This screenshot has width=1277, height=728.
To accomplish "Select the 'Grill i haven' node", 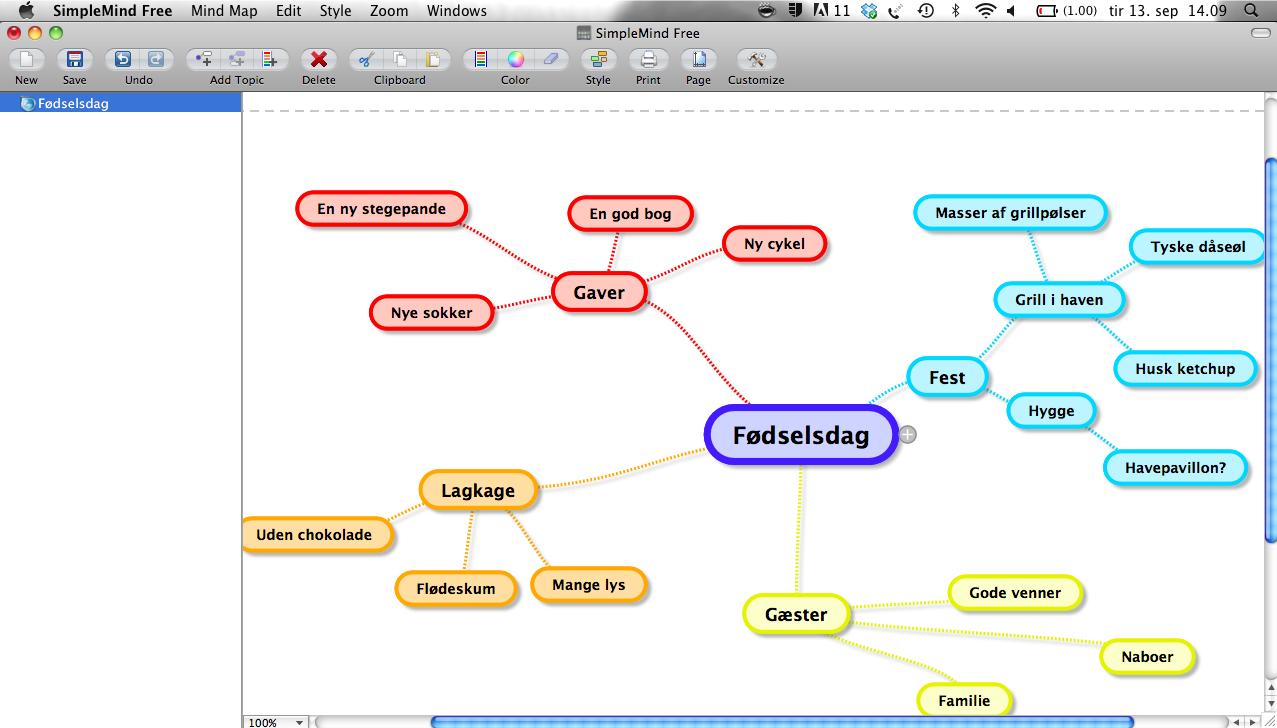I will (1059, 299).
